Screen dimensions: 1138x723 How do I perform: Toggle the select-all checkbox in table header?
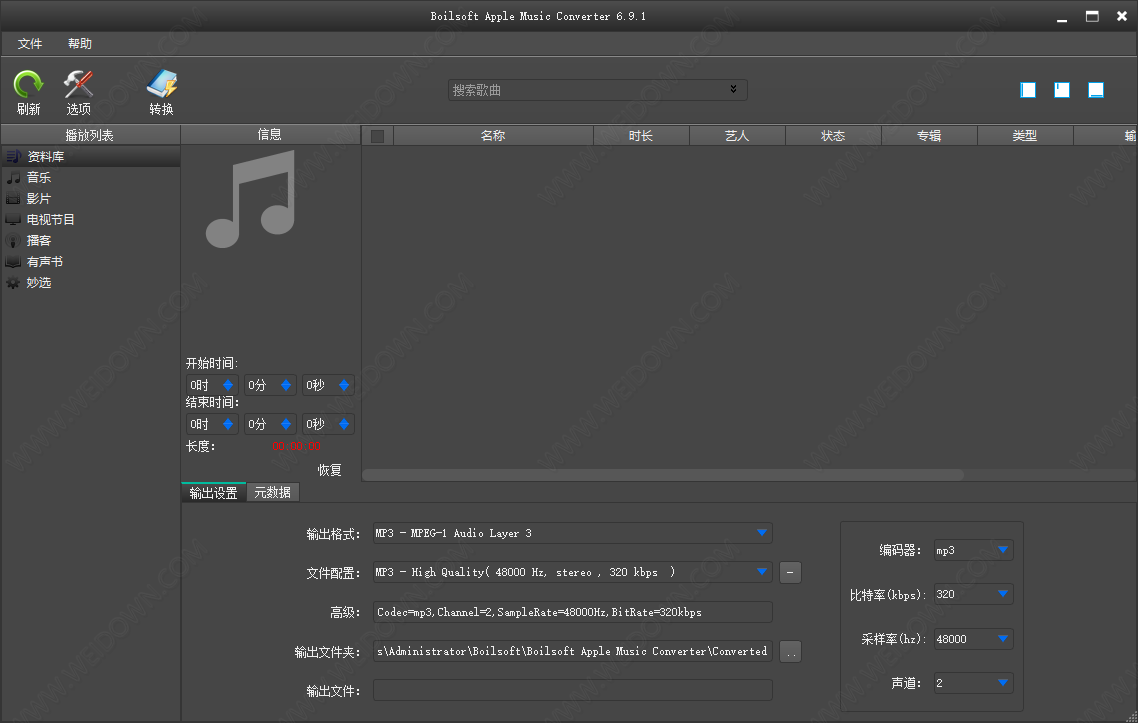click(377, 136)
